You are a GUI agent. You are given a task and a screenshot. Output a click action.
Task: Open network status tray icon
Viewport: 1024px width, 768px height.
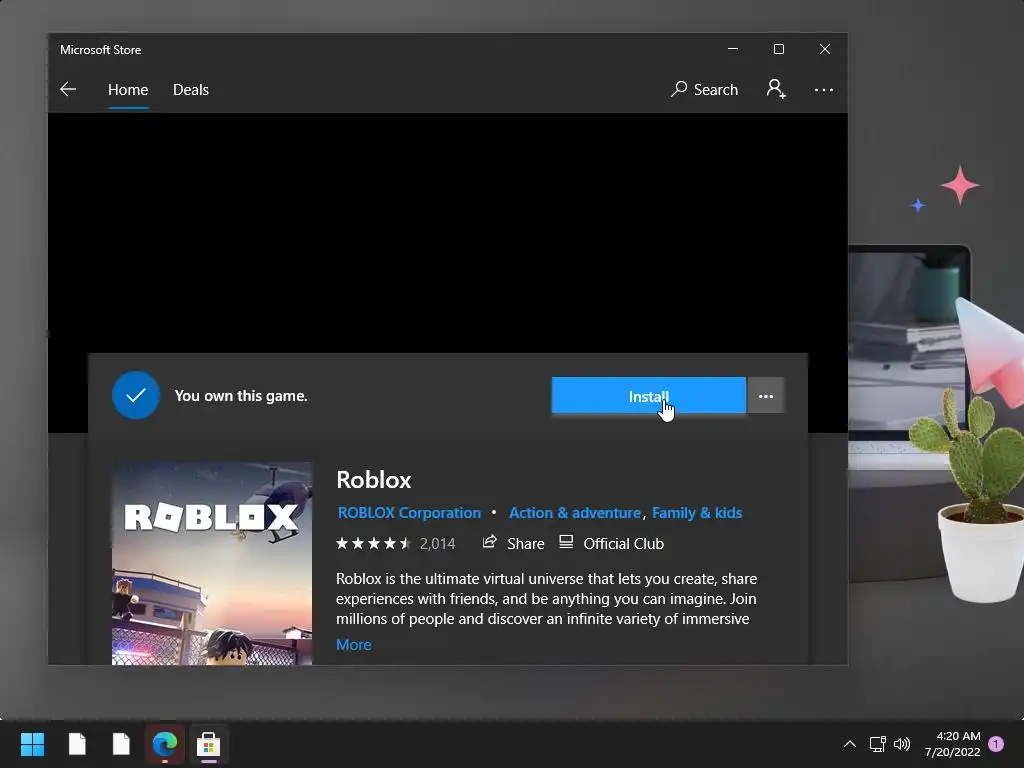pos(877,744)
